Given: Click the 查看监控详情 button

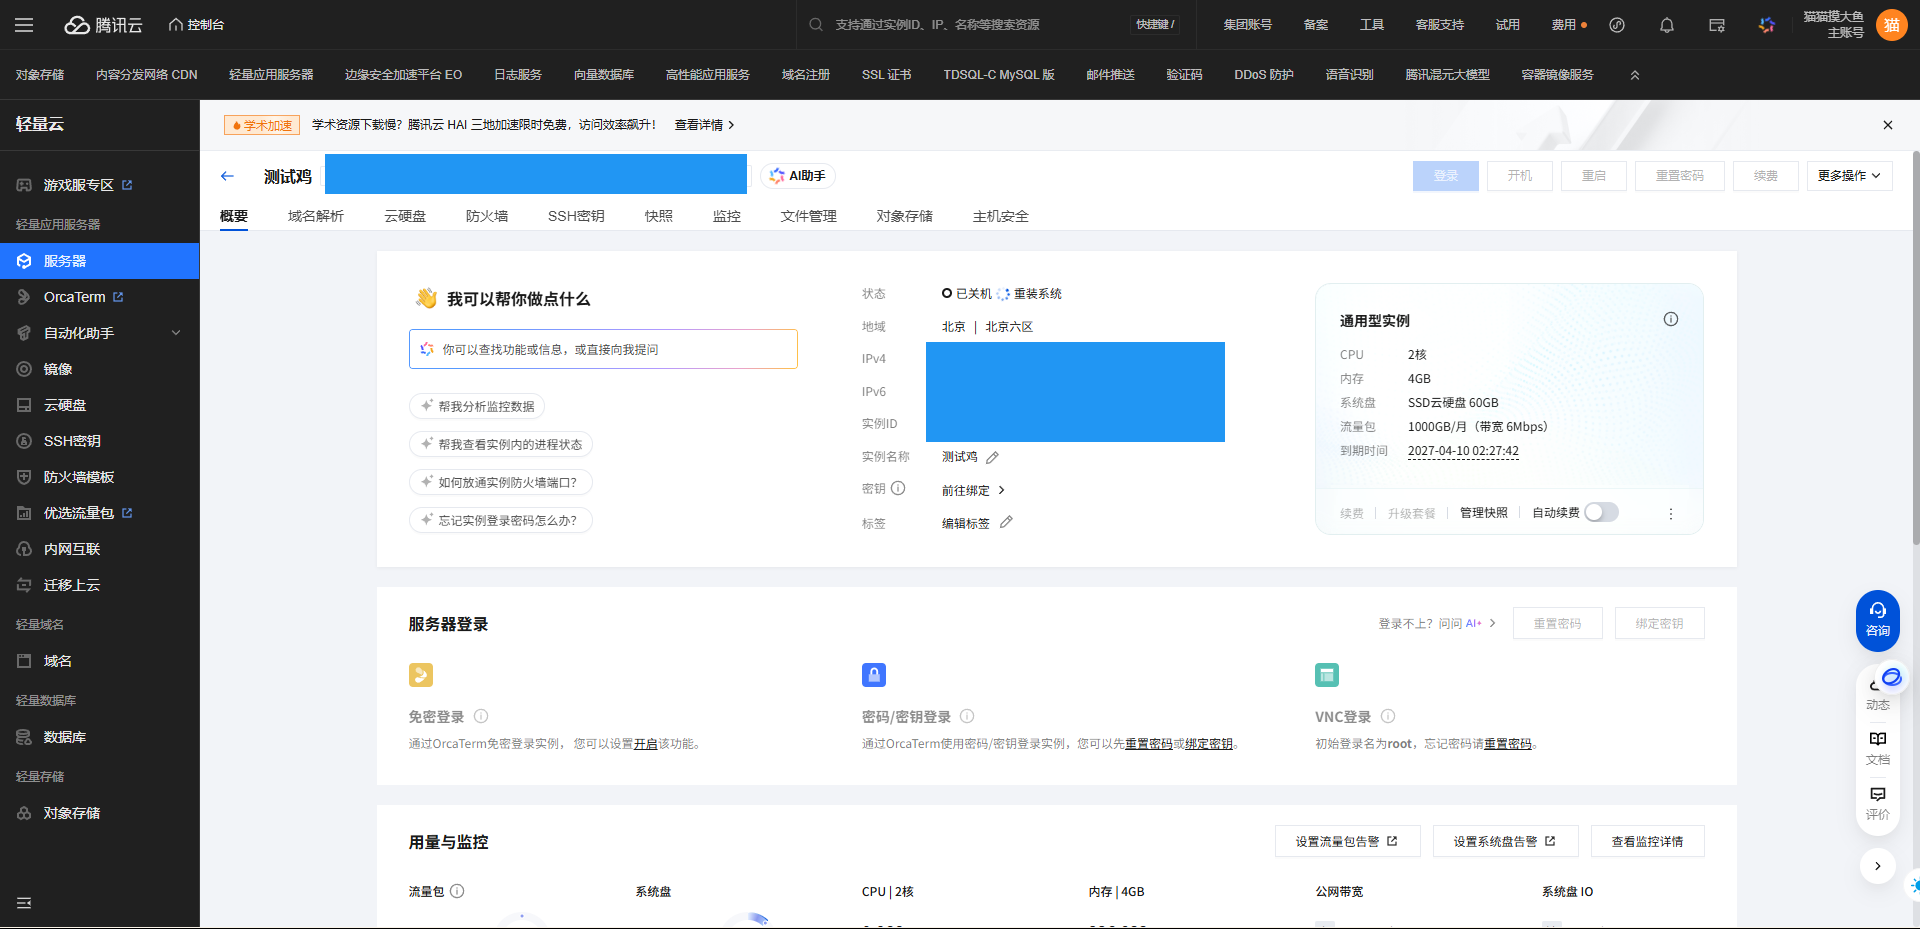Looking at the screenshot, I should 1647,842.
